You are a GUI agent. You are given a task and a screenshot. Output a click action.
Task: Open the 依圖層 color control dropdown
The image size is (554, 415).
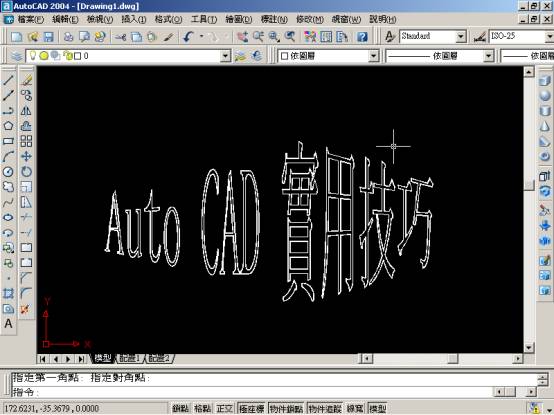373,56
